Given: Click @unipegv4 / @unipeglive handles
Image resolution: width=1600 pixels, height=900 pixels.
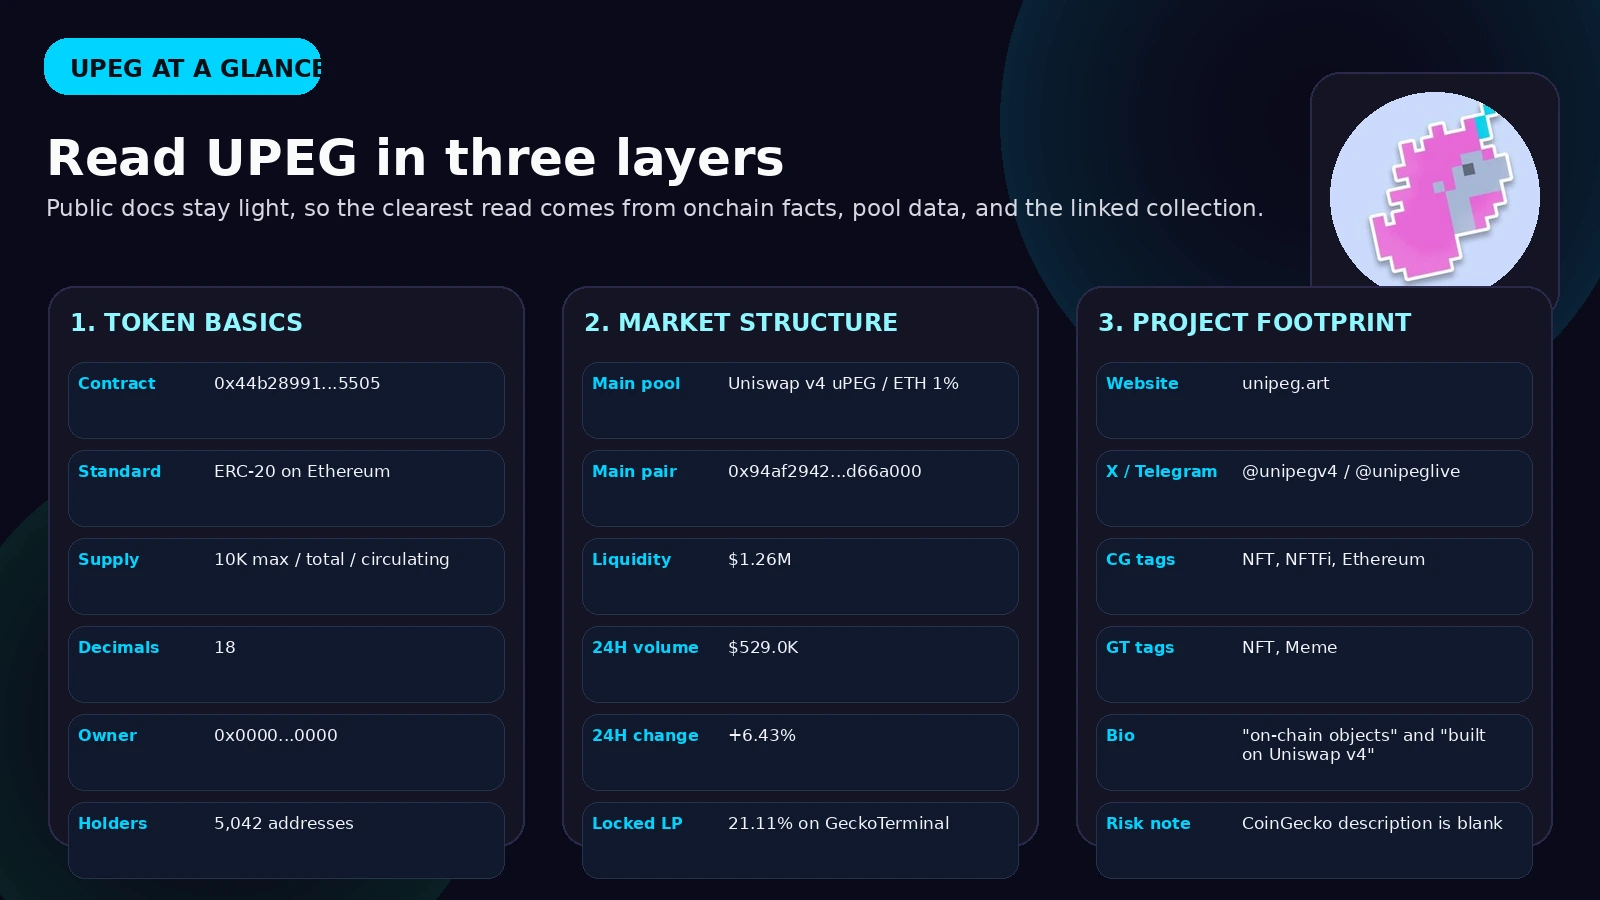Looking at the screenshot, I should pos(1351,471).
